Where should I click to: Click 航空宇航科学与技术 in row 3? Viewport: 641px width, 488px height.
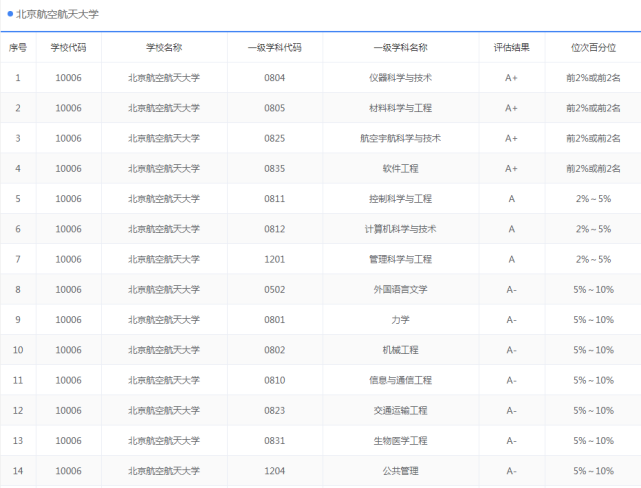coord(401,138)
